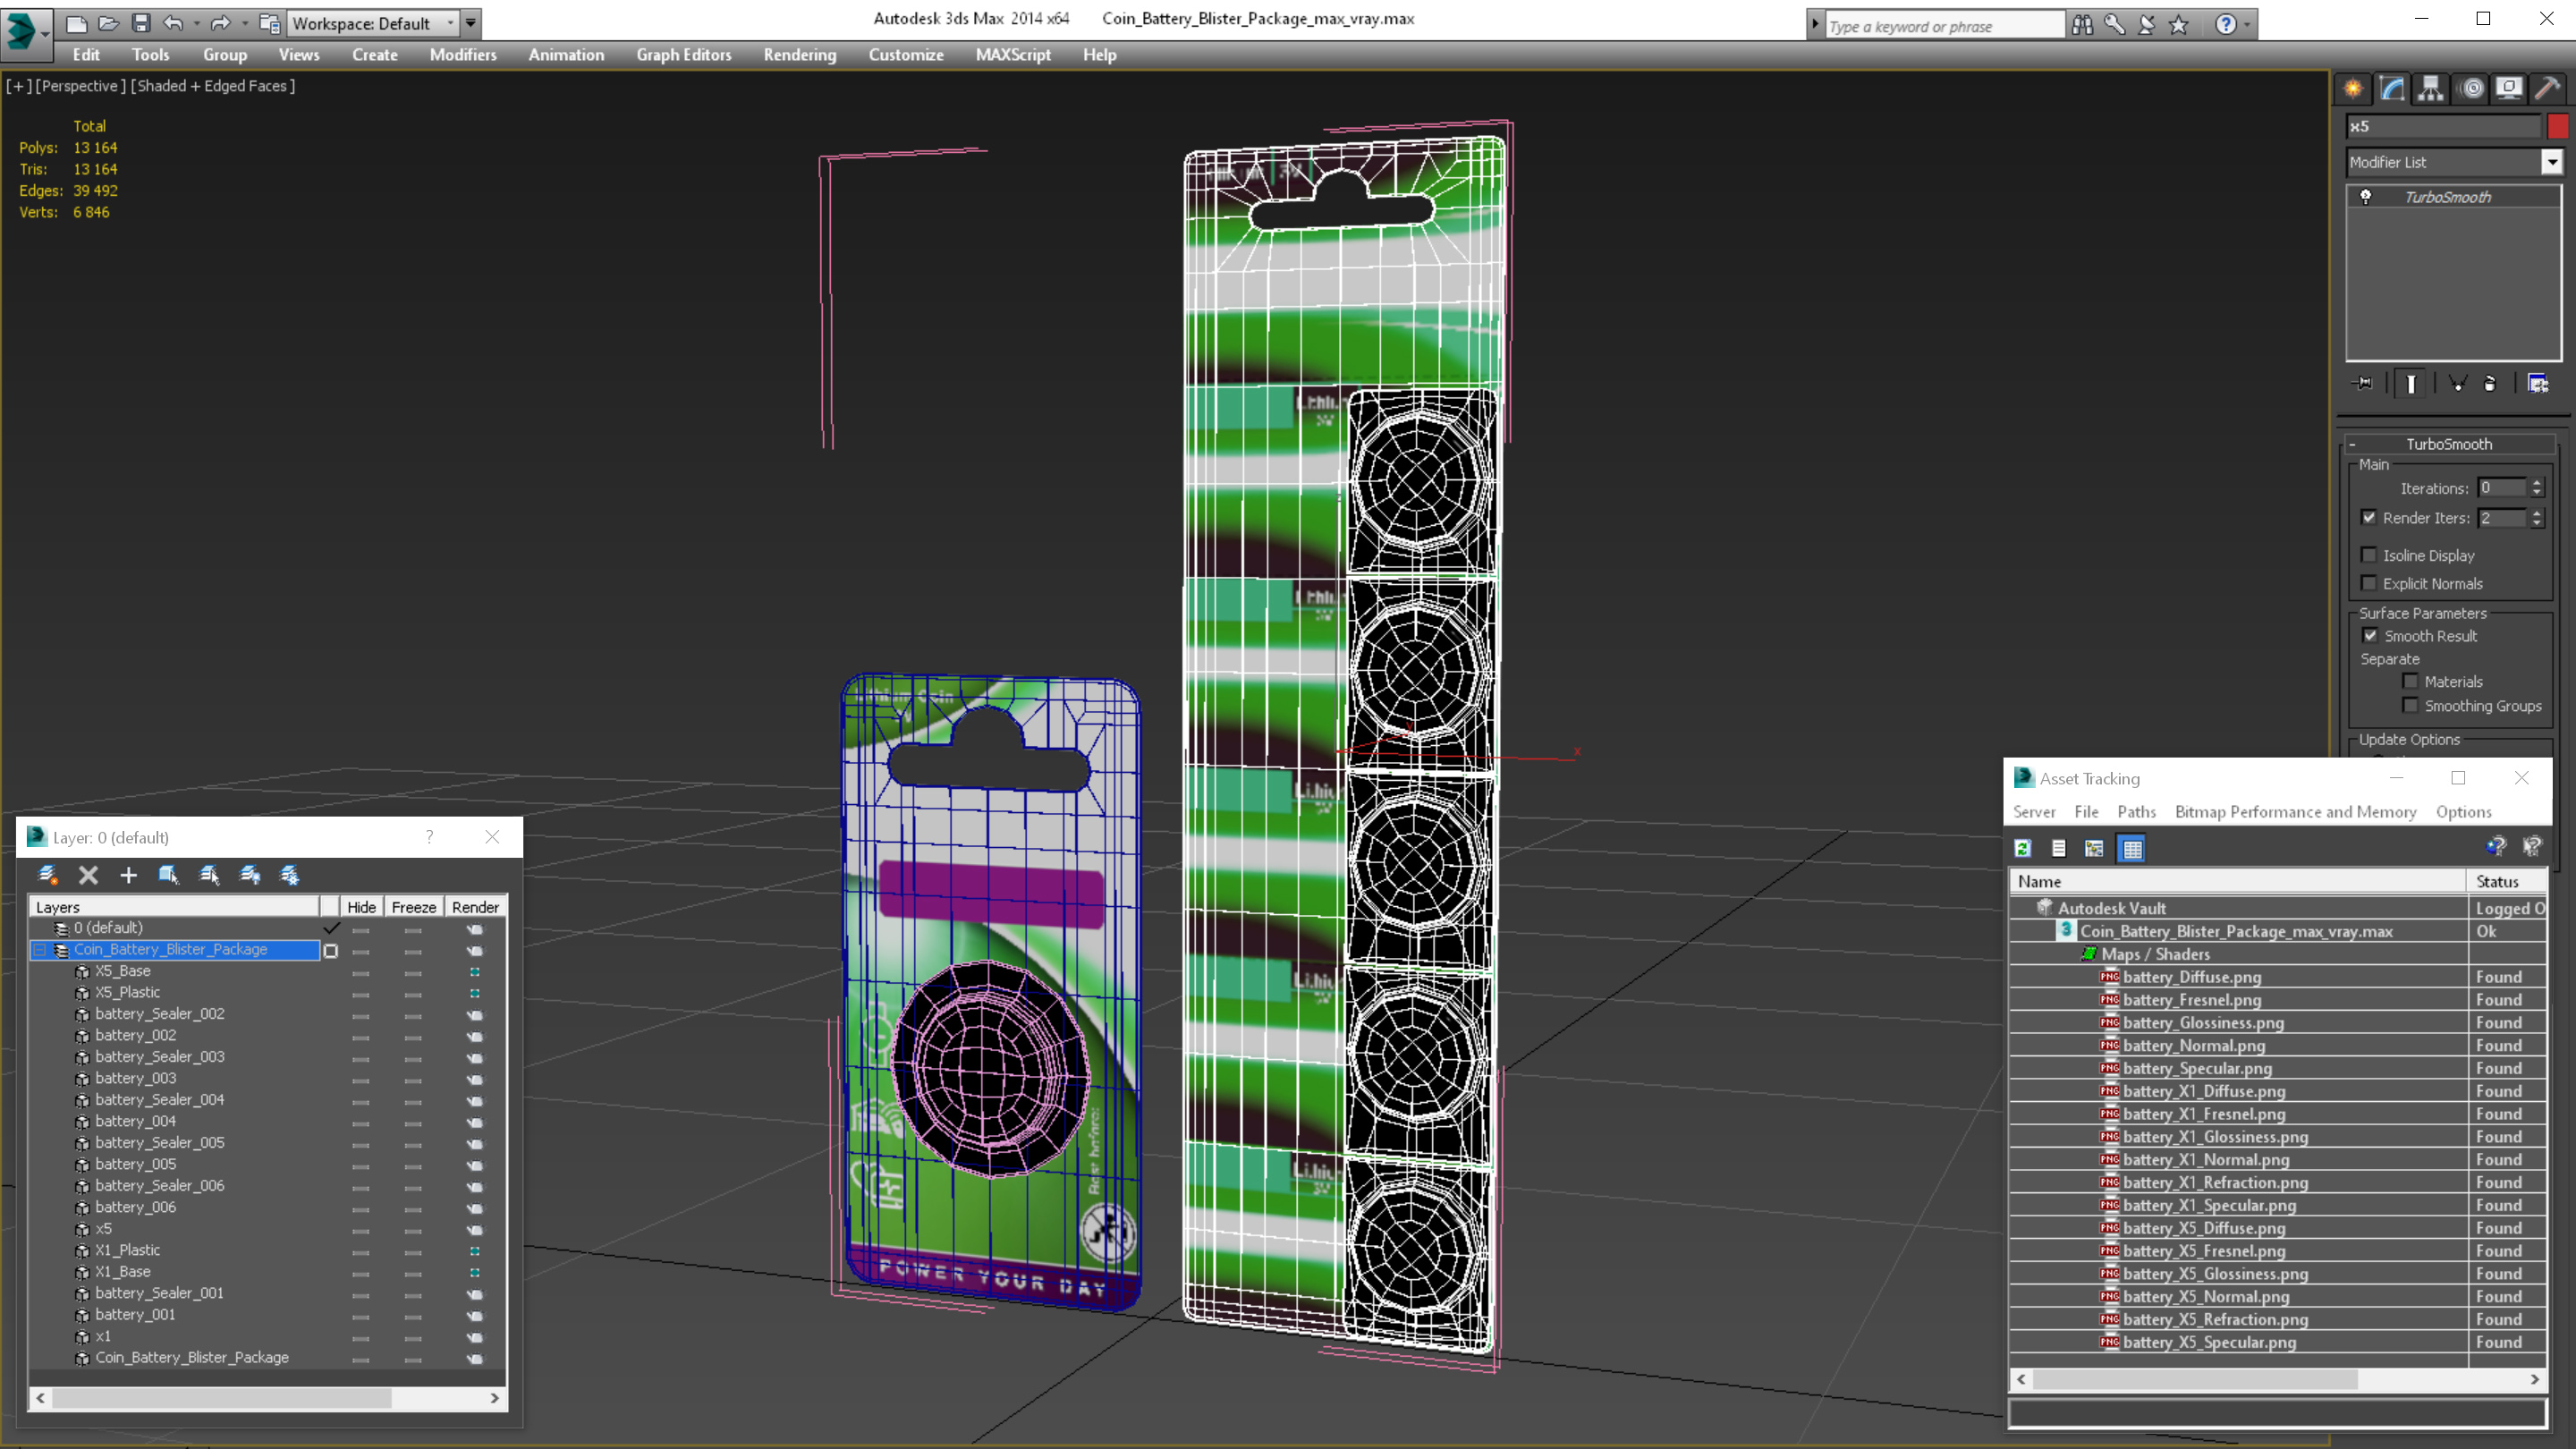Screen dimensions: 2576x1449
Task: Click Remove Modifier from stack icon
Action: click(2490, 383)
